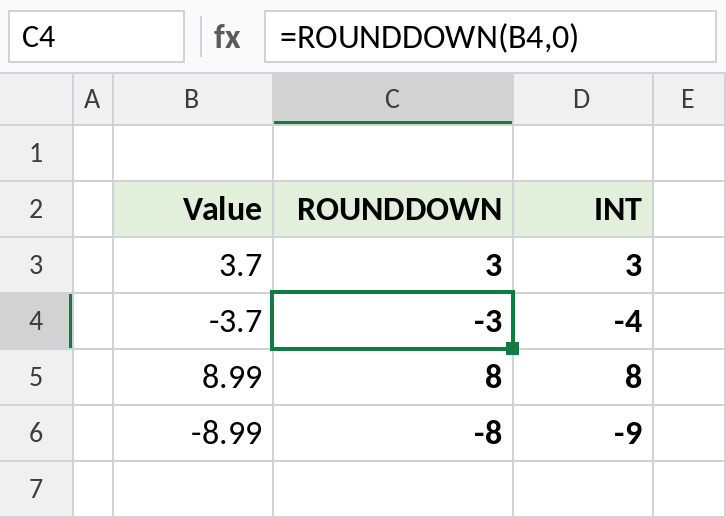
Task: Select column E header
Action: tap(689, 99)
